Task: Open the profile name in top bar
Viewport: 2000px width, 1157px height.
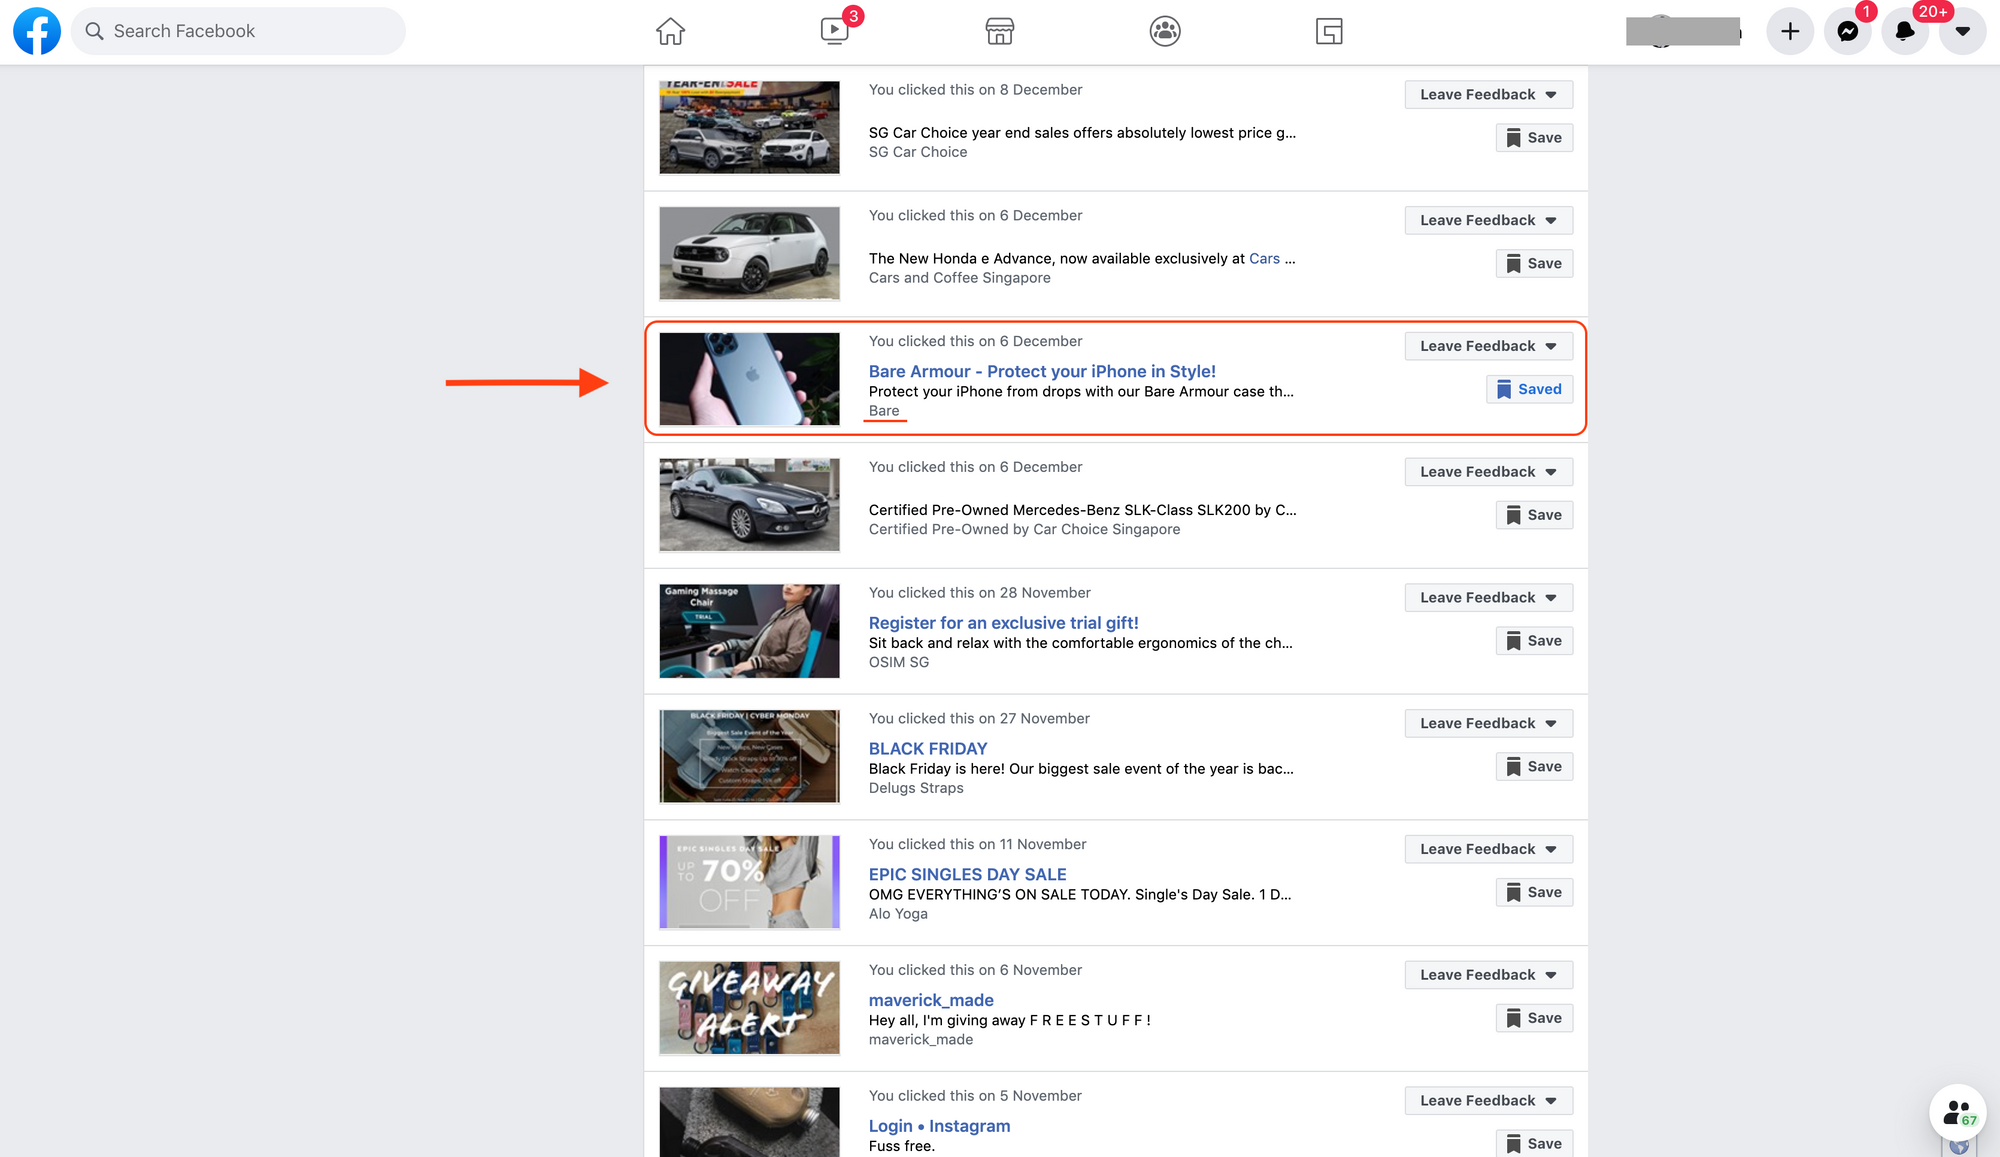Action: 1683,31
